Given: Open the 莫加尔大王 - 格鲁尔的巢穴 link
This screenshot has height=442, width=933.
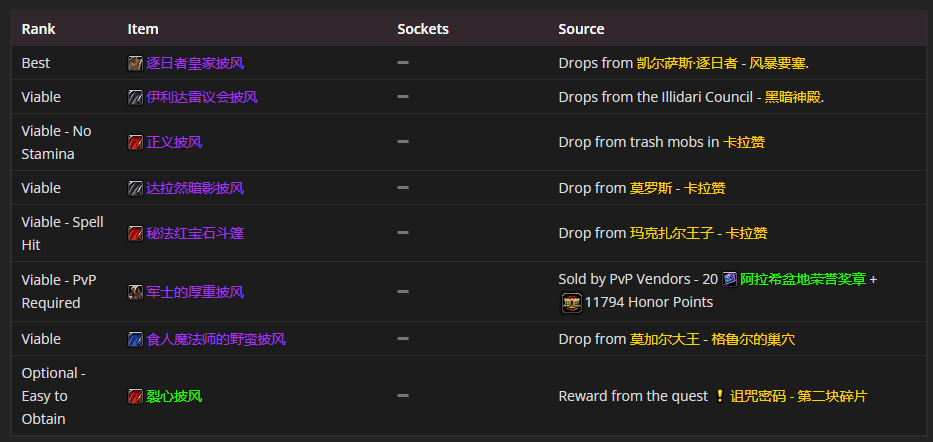Looking at the screenshot, I should [712, 339].
